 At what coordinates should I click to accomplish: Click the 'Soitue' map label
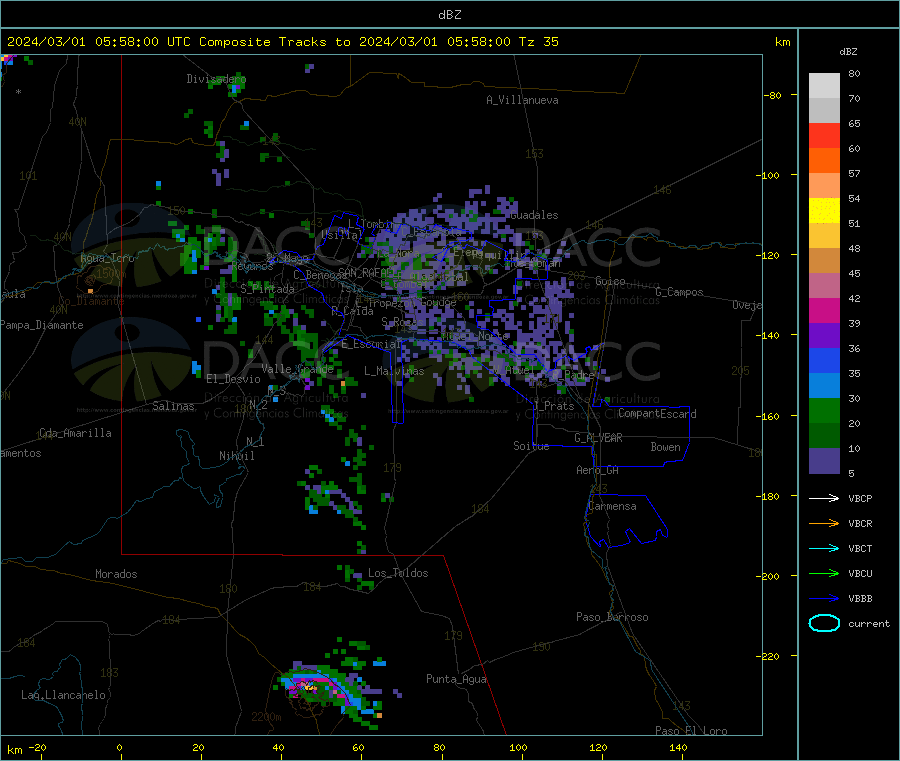click(531, 446)
